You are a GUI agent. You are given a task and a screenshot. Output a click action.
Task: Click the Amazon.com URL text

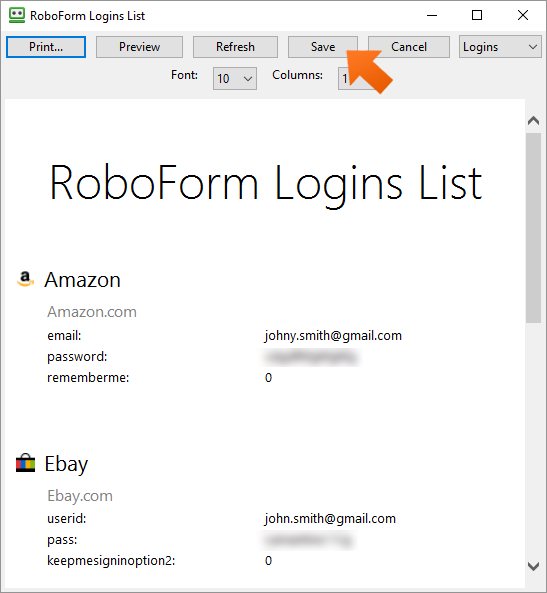tap(92, 312)
